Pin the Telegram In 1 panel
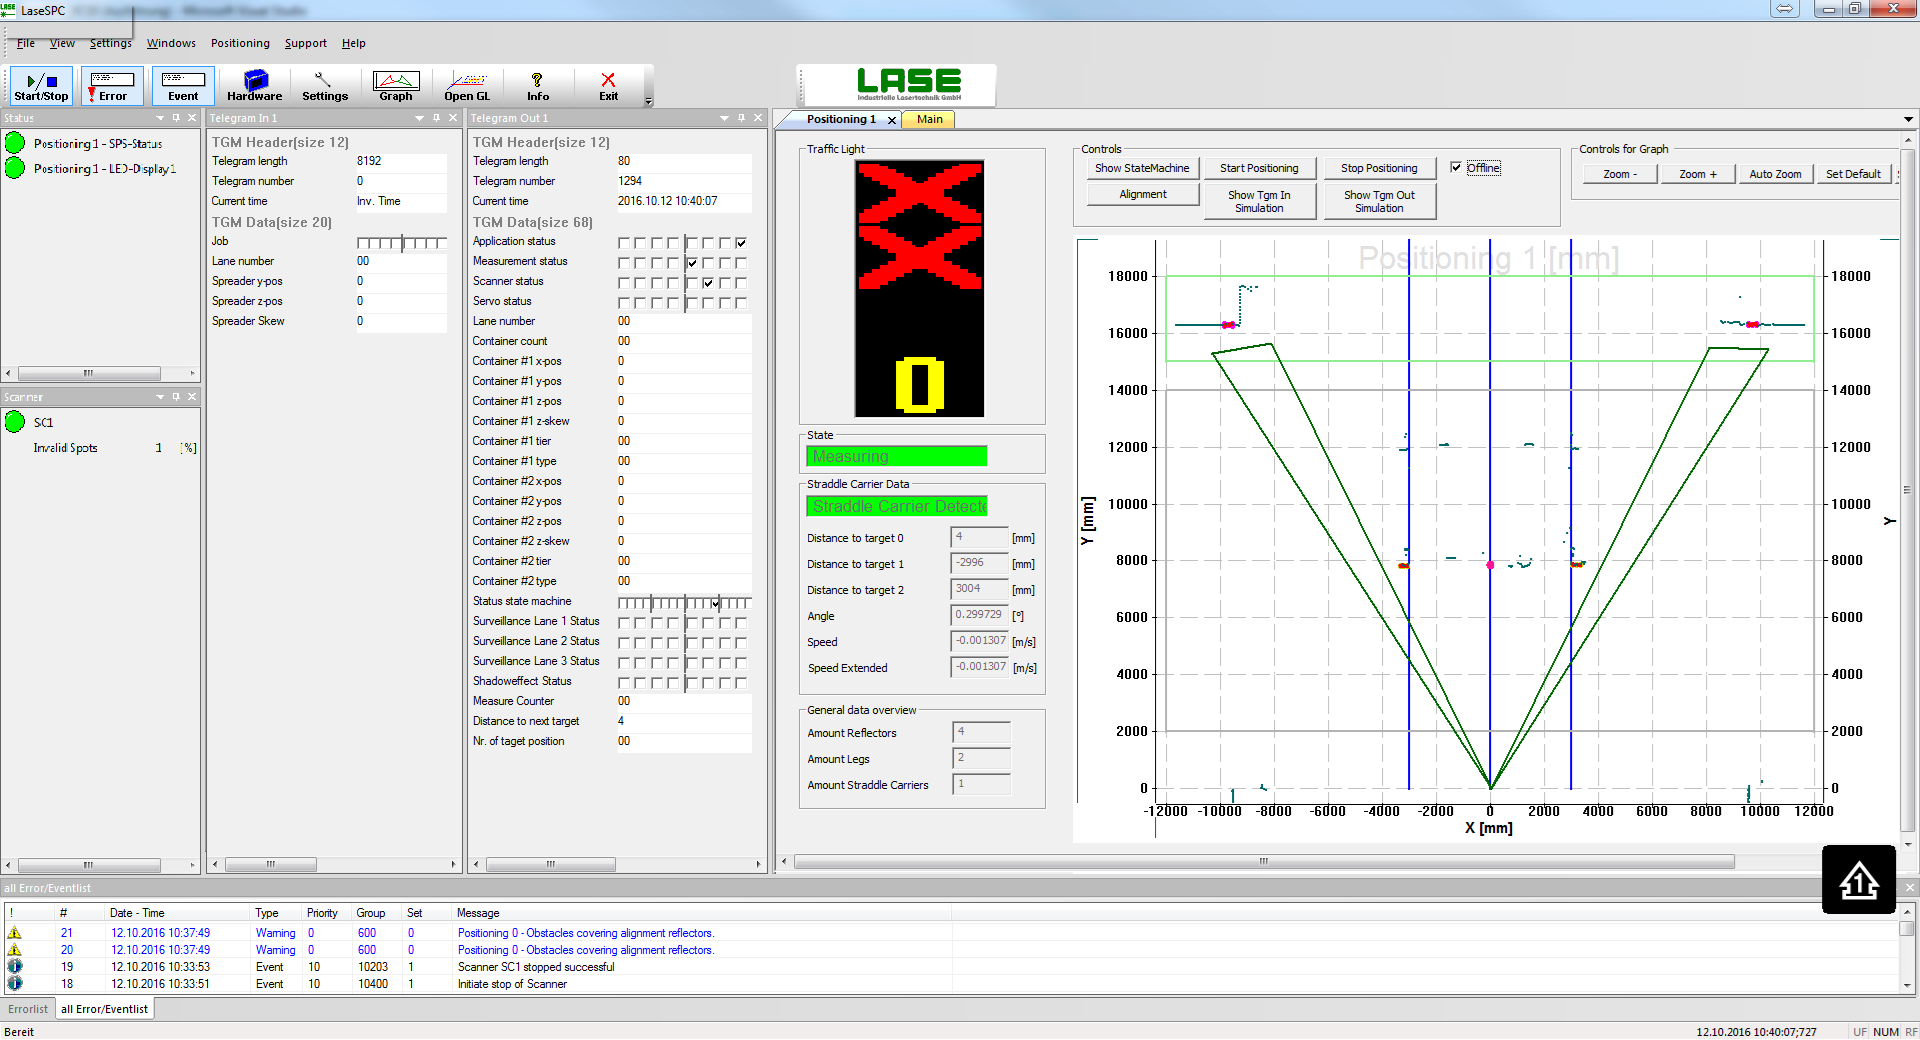The width and height of the screenshot is (1920, 1040). [436, 118]
